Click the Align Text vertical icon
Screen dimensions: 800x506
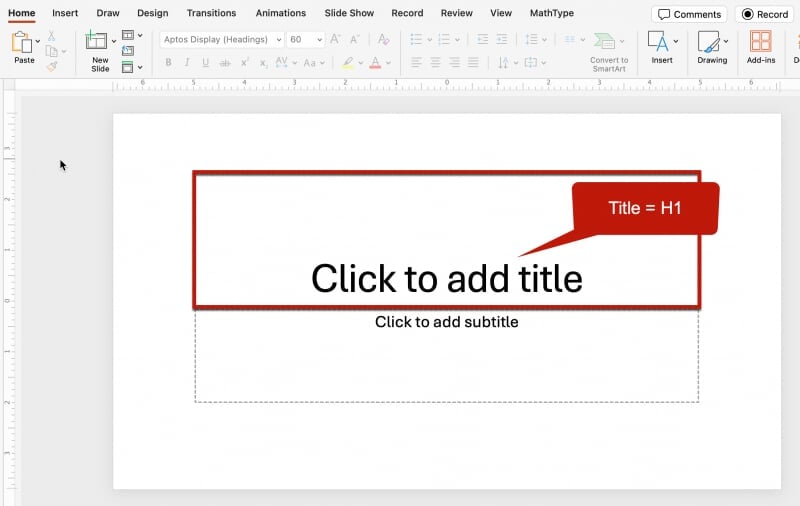pyautogui.click(x=531, y=63)
